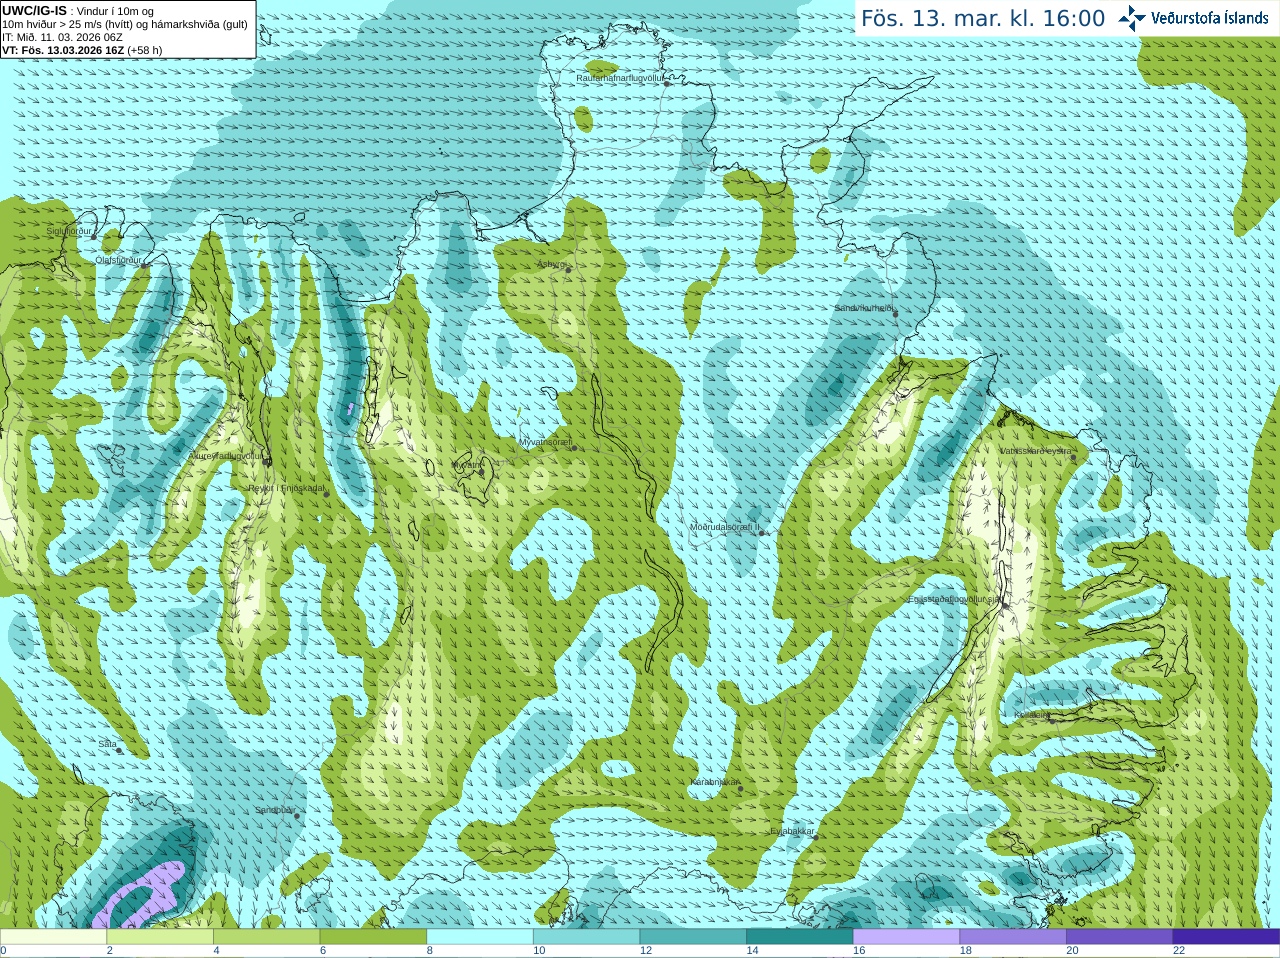
Task: Click the Fös. 13. mar. kl. 16:00 timestamp
Action: tap(983, 18)
